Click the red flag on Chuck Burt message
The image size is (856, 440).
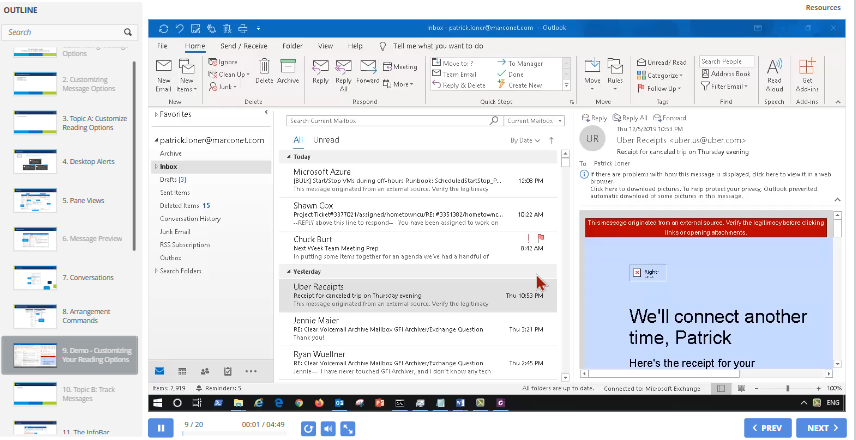point(541,239)
